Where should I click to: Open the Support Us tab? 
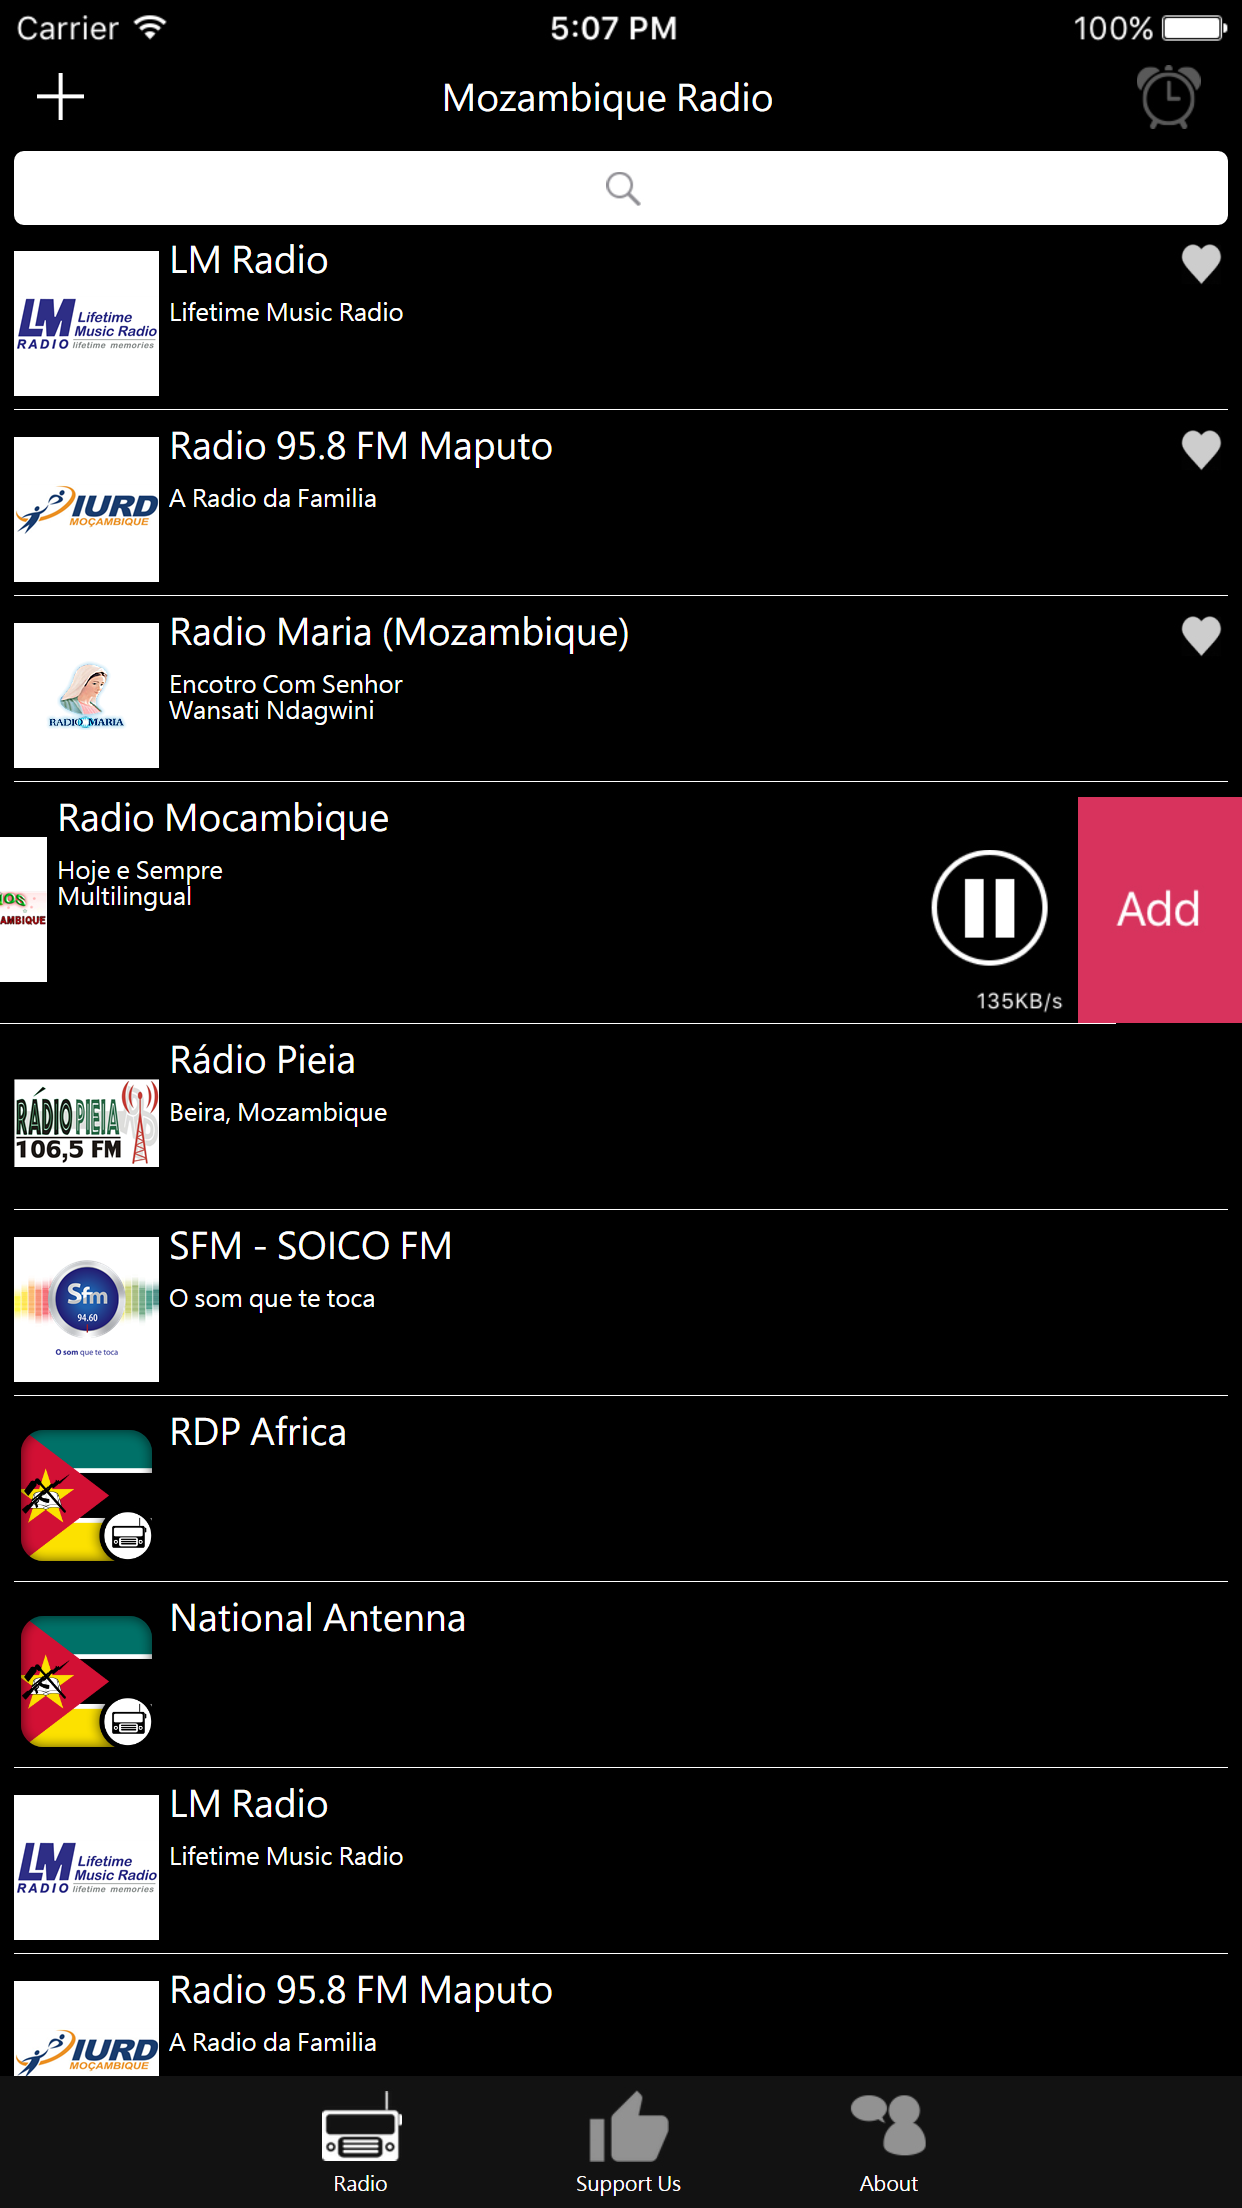[628, 2143]
